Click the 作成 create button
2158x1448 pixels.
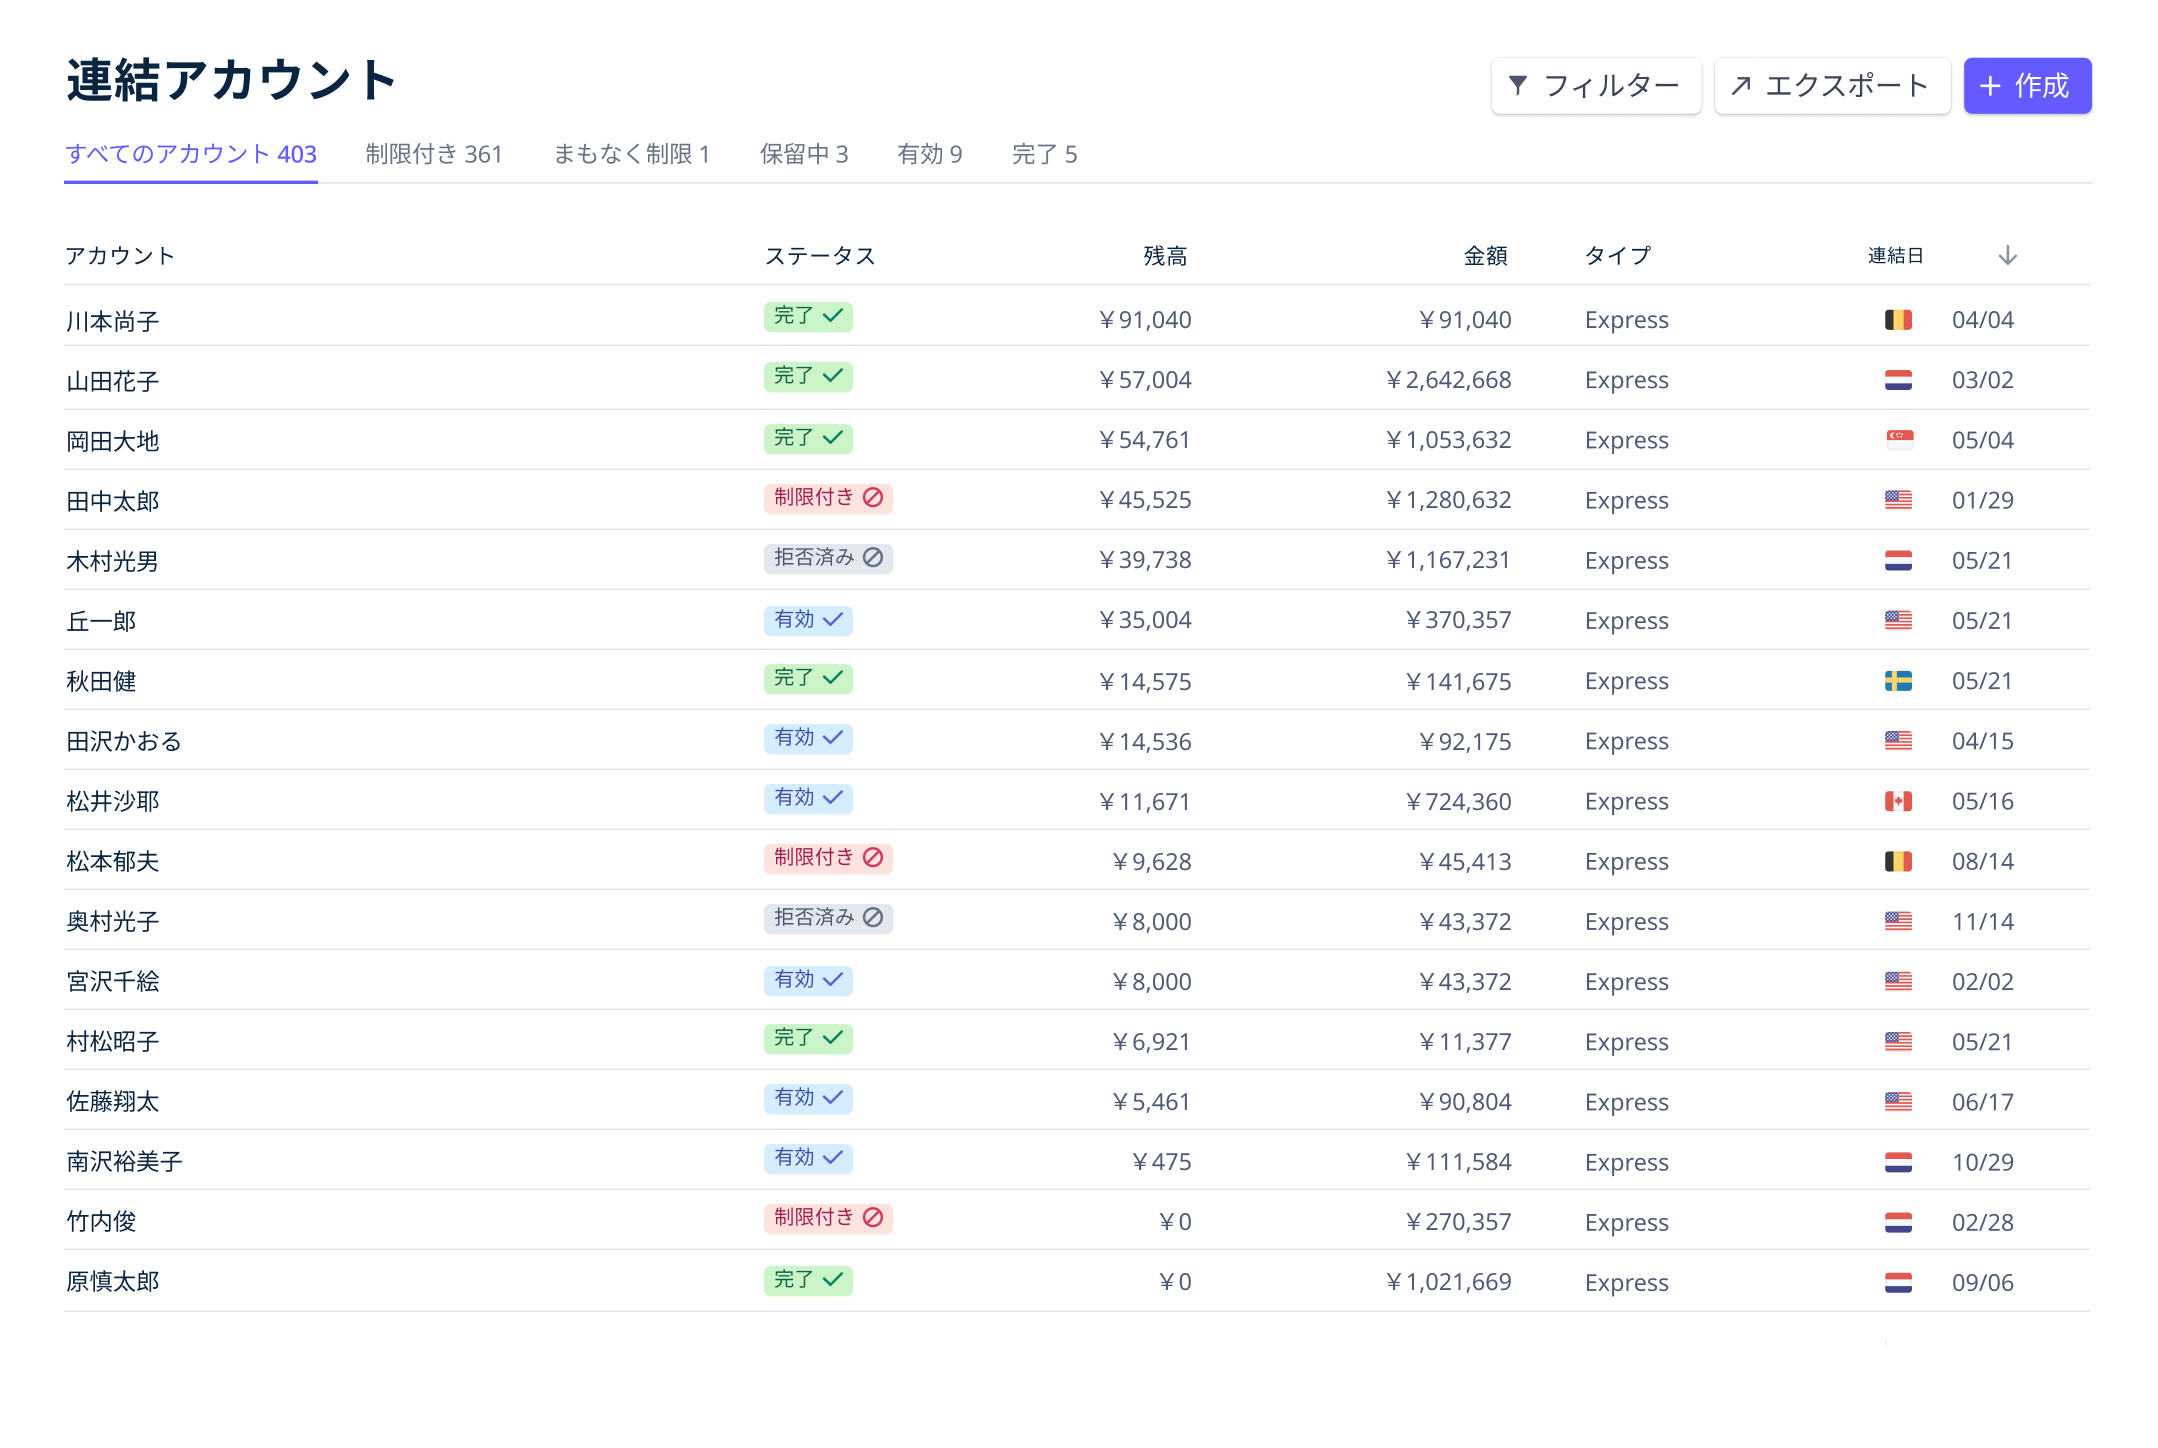pyautogui.click(x=2027, y=86)
